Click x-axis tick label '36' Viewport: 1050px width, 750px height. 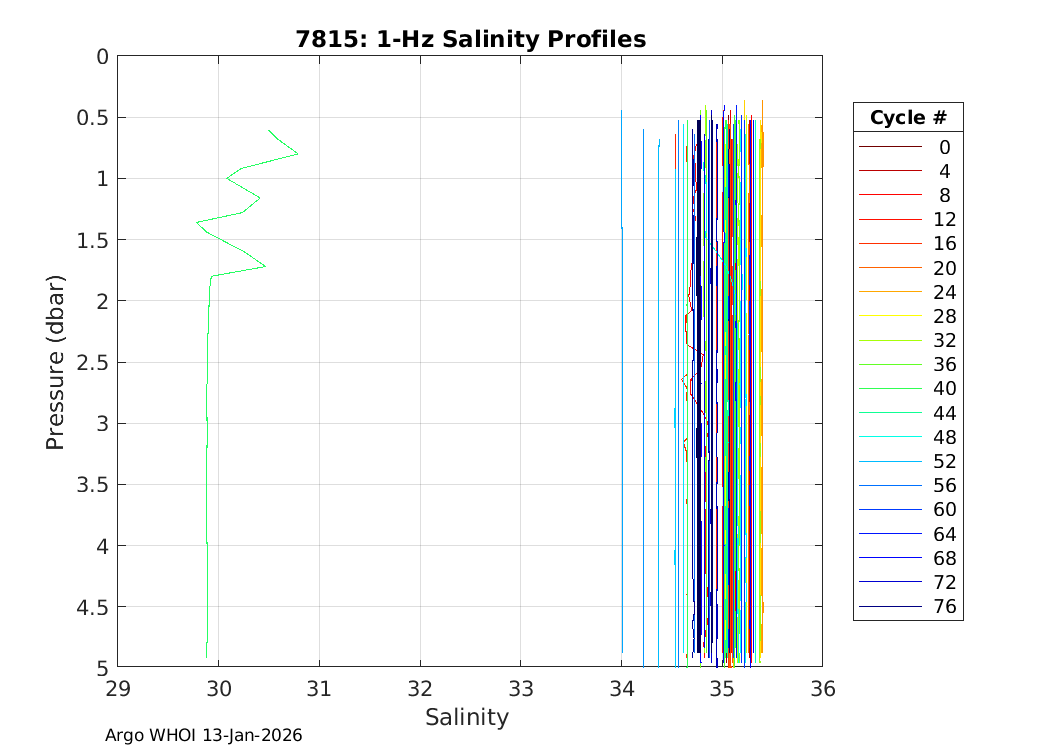[822, 689]
